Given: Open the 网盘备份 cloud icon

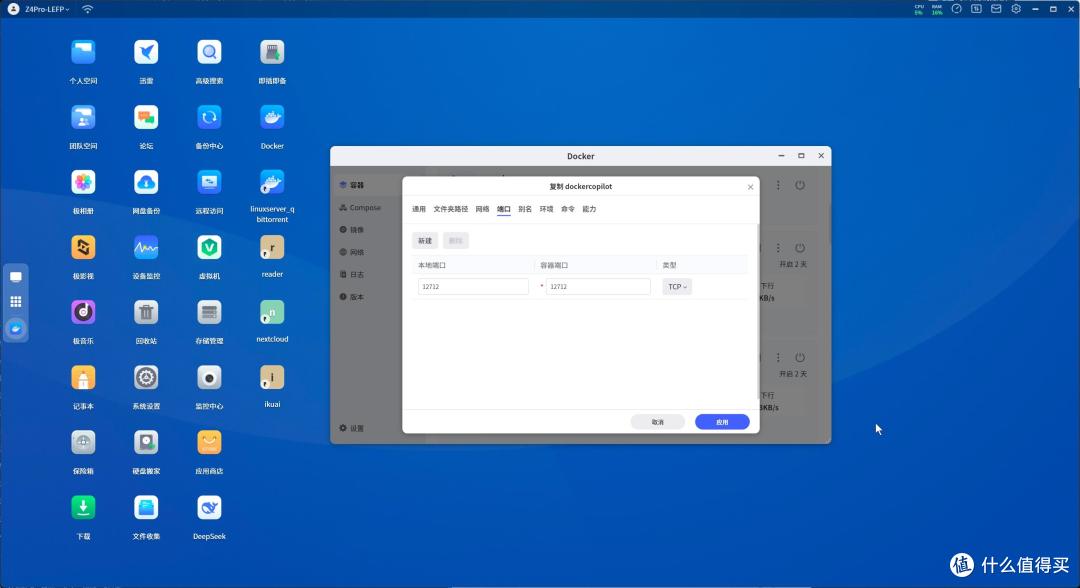Looking at the screenshot, I should (146, 182).
